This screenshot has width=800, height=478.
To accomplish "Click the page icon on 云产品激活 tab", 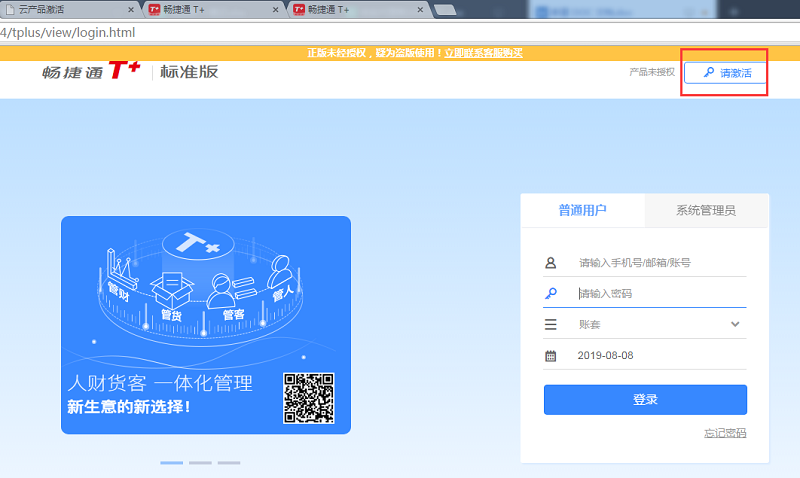I will click(x=10, y=9).
